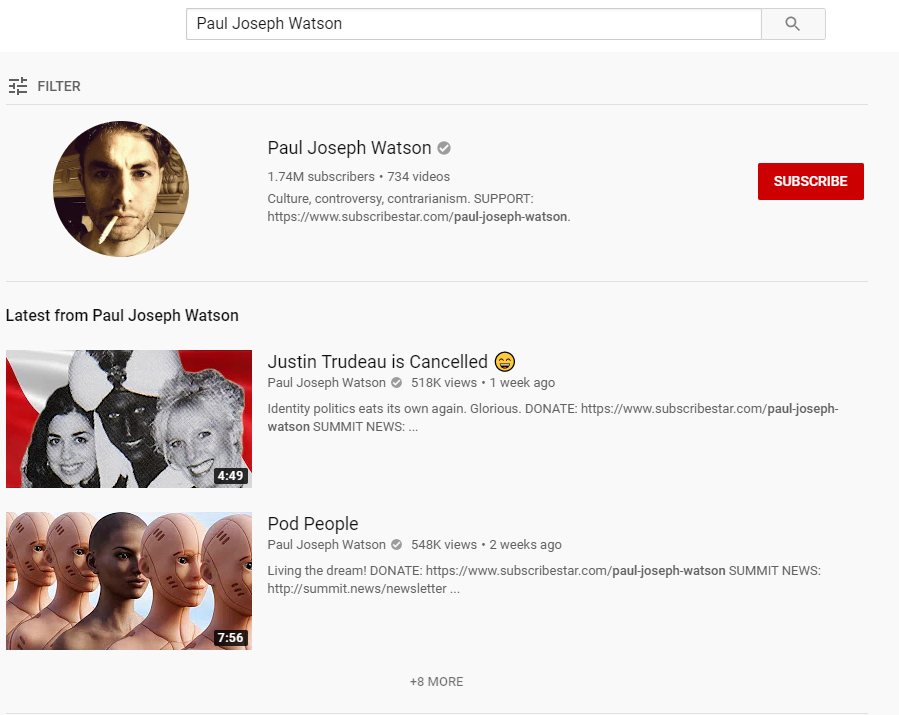Image resolution: width=899 pixels, height=715 pixels.
Task: Click verified badge under Pod People
Action: coord(396,545)
